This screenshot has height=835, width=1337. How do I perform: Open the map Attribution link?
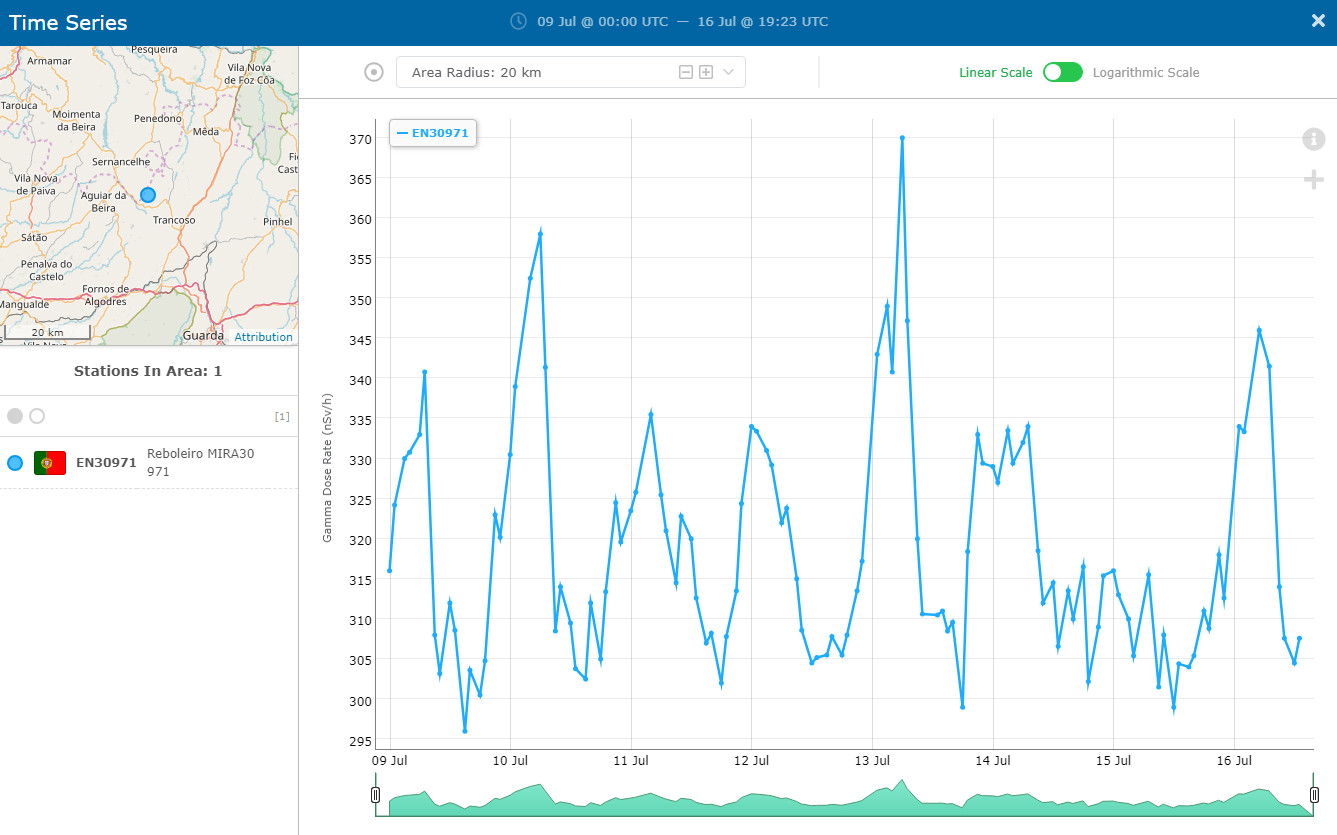pyautogui.click(x=263, y=337)
